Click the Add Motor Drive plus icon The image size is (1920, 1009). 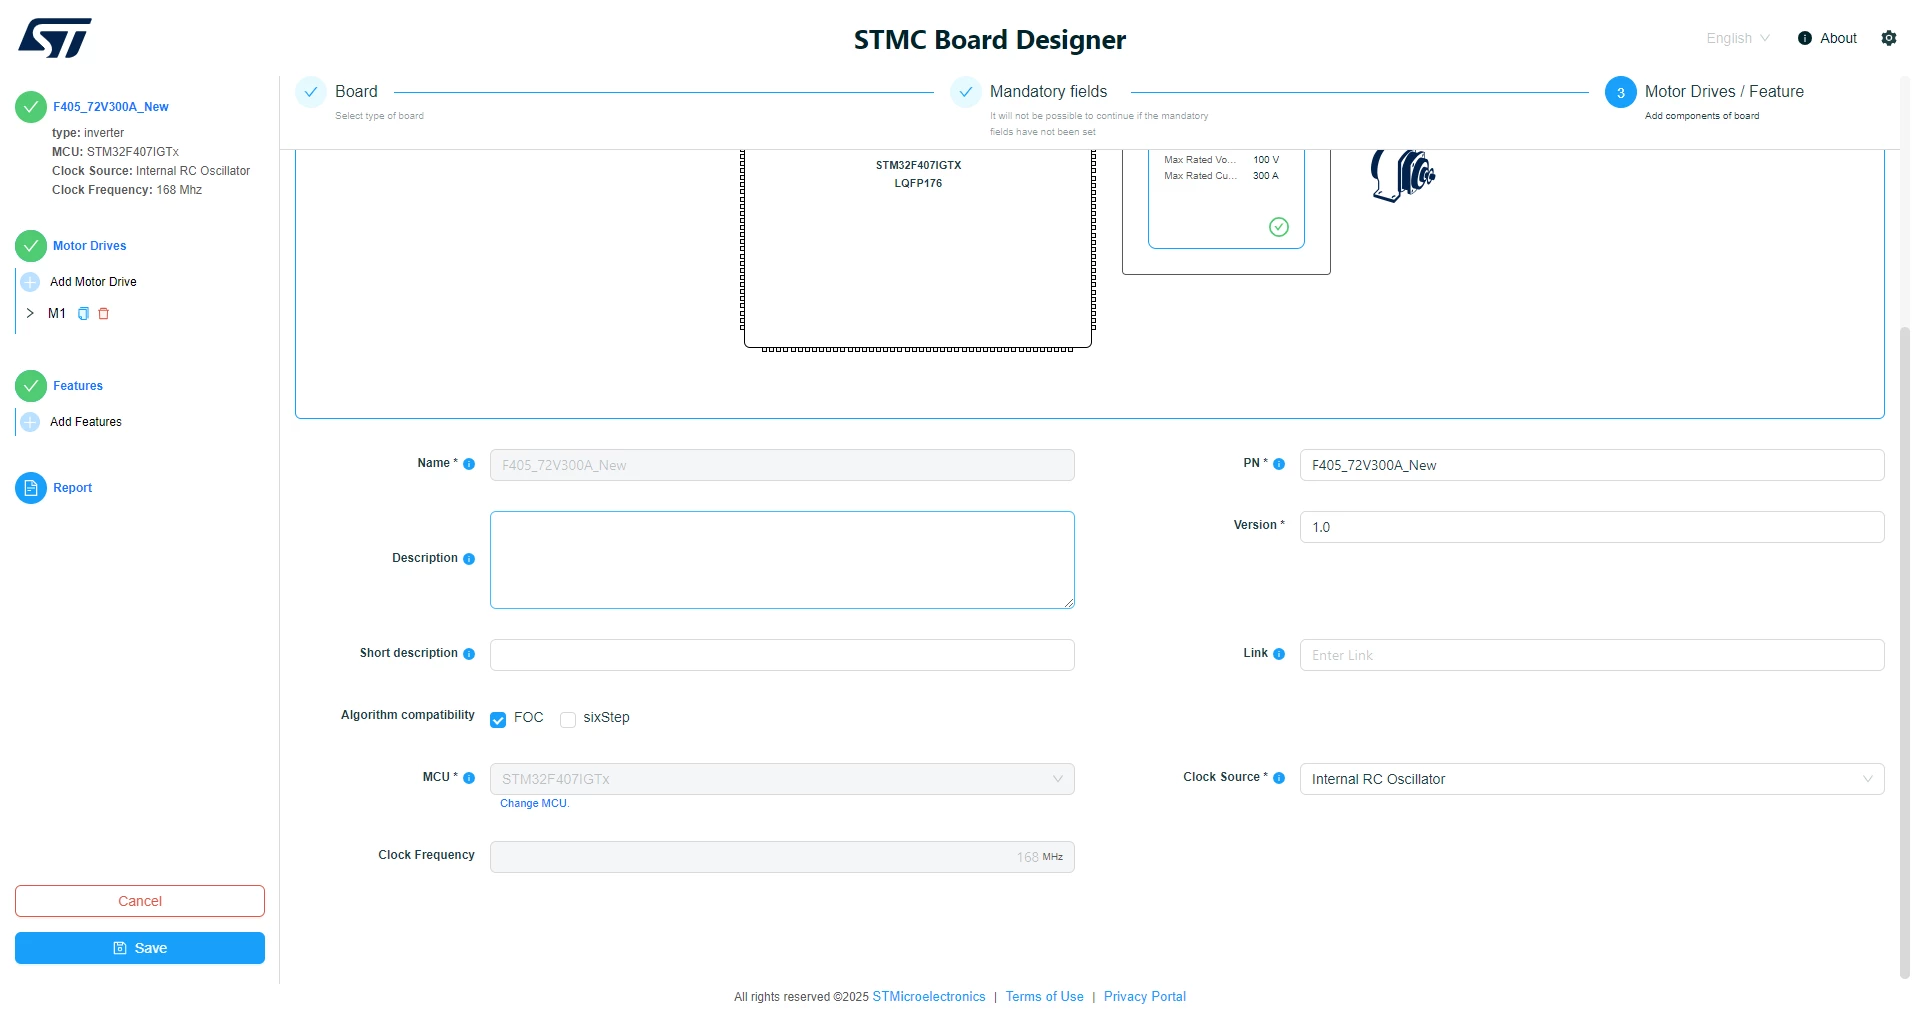pyautogui.click(x=30, y=282)
